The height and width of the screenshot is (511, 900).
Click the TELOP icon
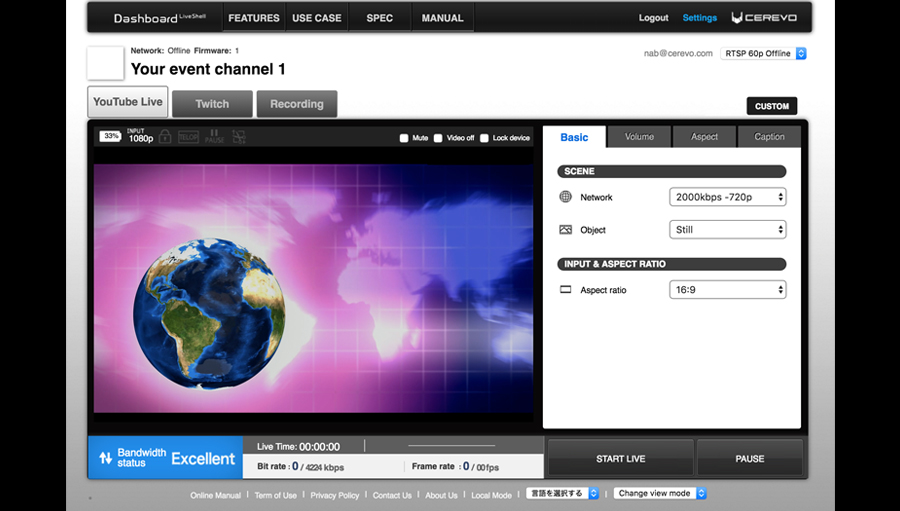point(189,137)
